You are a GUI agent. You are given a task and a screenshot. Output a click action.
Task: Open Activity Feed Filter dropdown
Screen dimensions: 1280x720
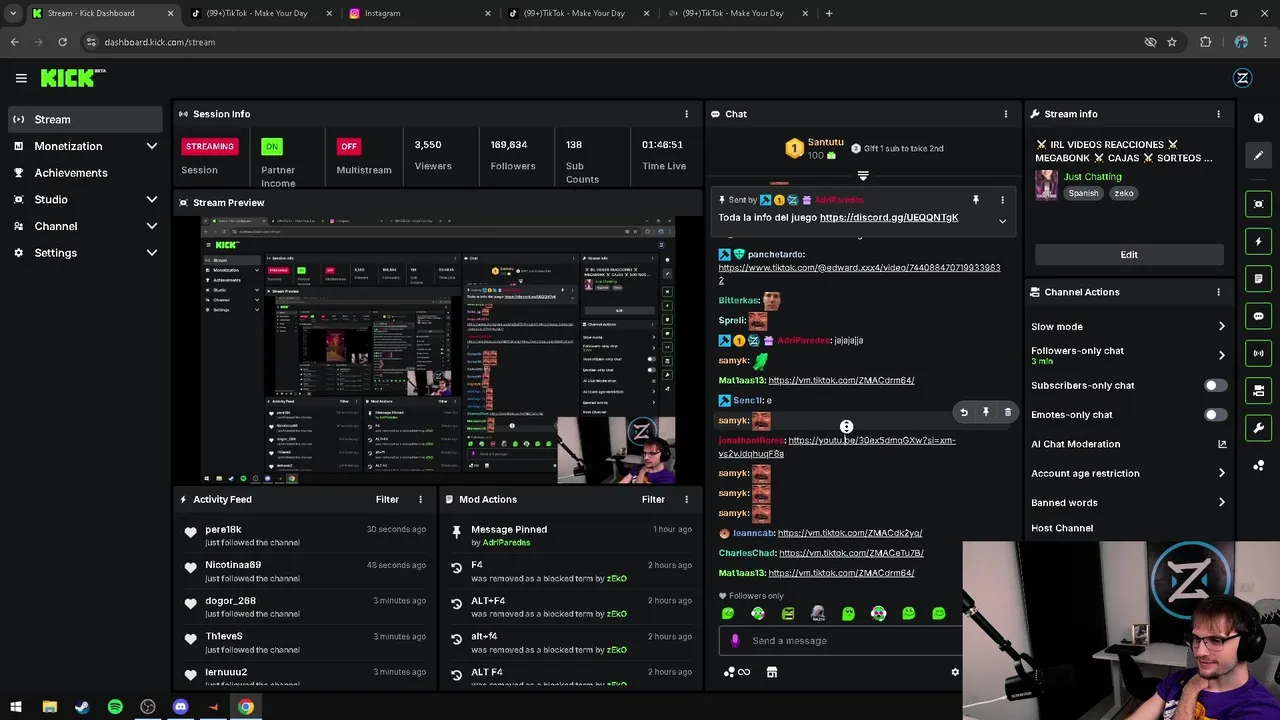(387, 499)
